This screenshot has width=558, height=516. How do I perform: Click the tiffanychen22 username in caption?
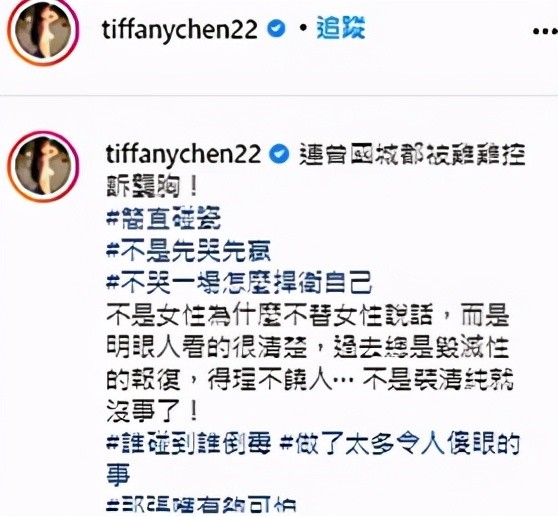[183, 154]
